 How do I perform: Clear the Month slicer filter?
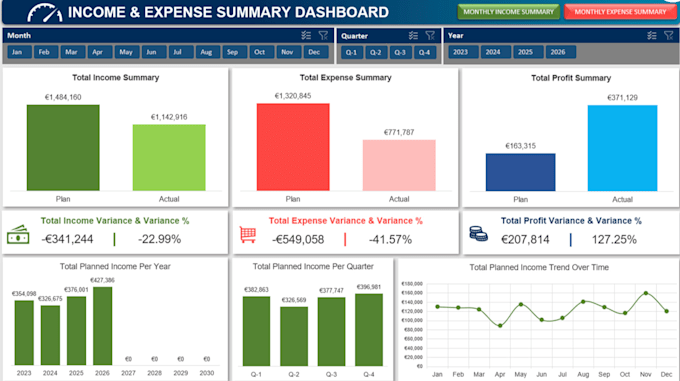(x=323, y=36)
